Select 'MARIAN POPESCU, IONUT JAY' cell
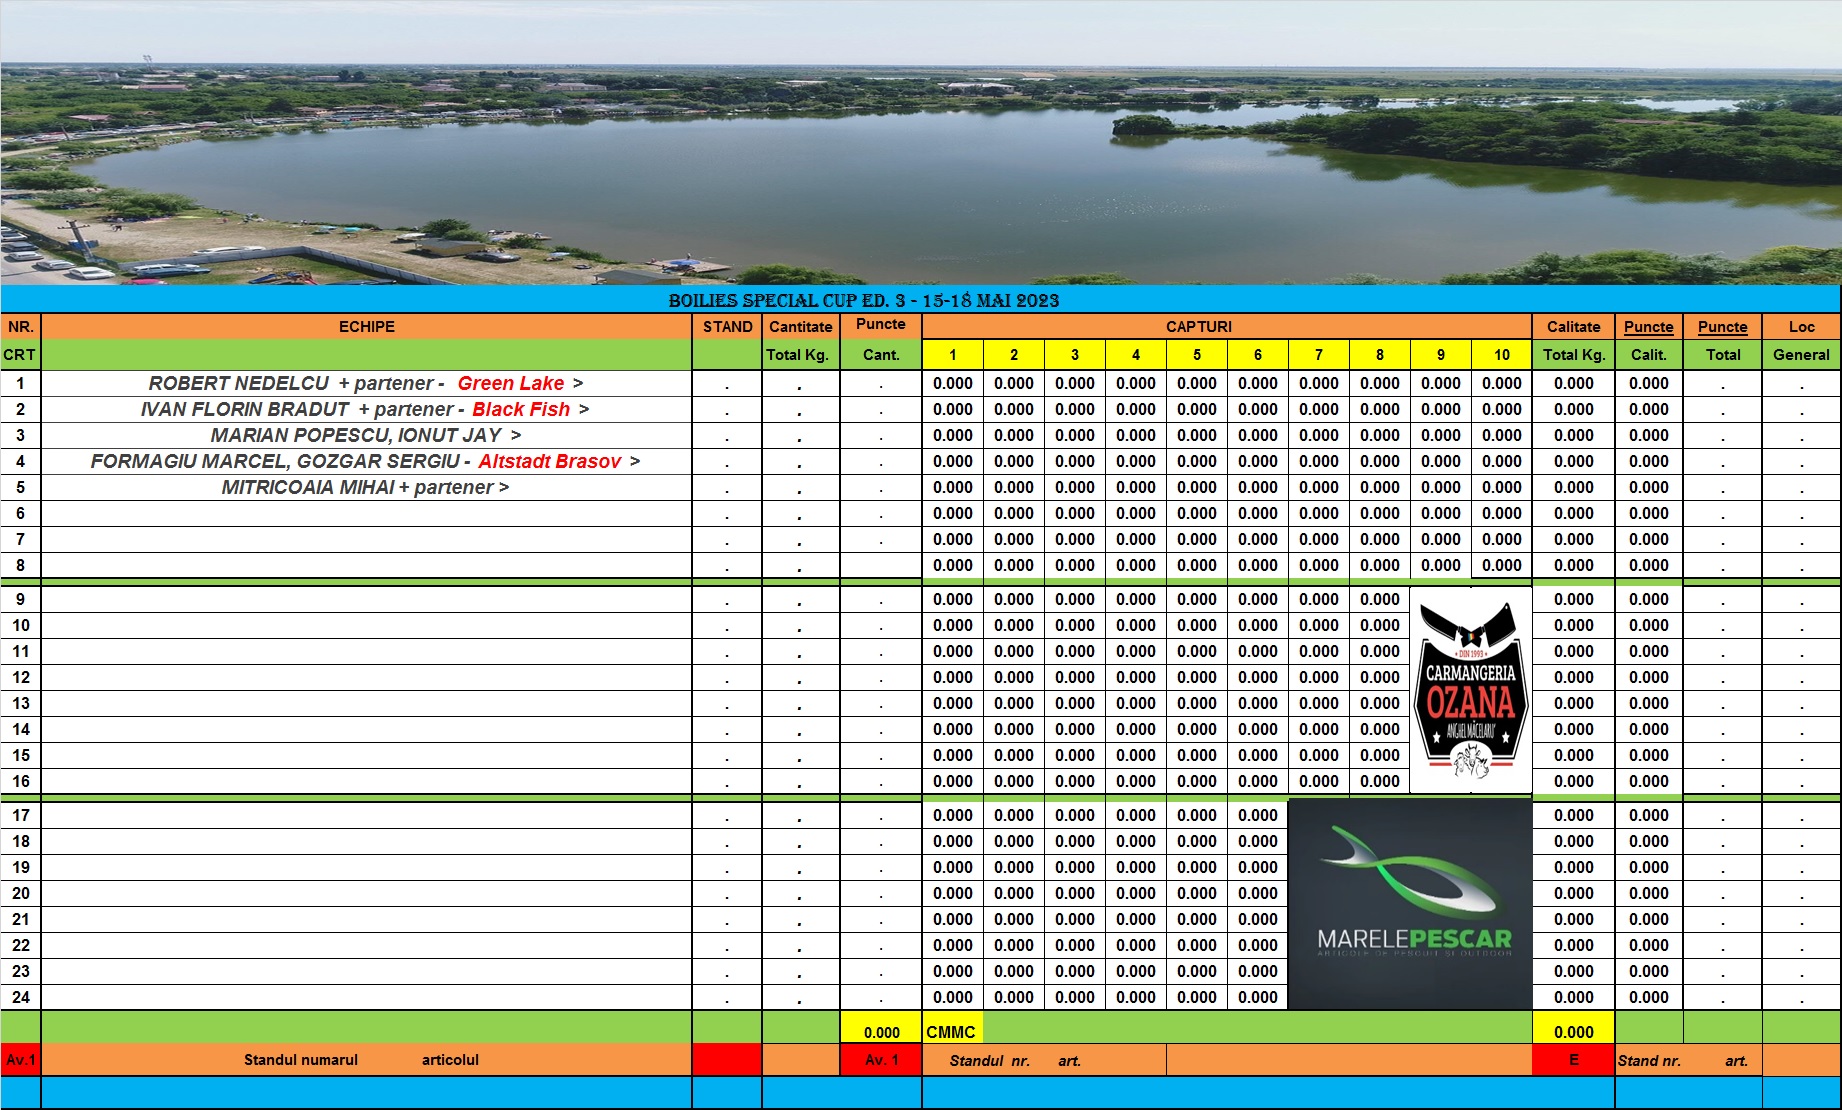The image size is (1842, 1110). [367, 435]
